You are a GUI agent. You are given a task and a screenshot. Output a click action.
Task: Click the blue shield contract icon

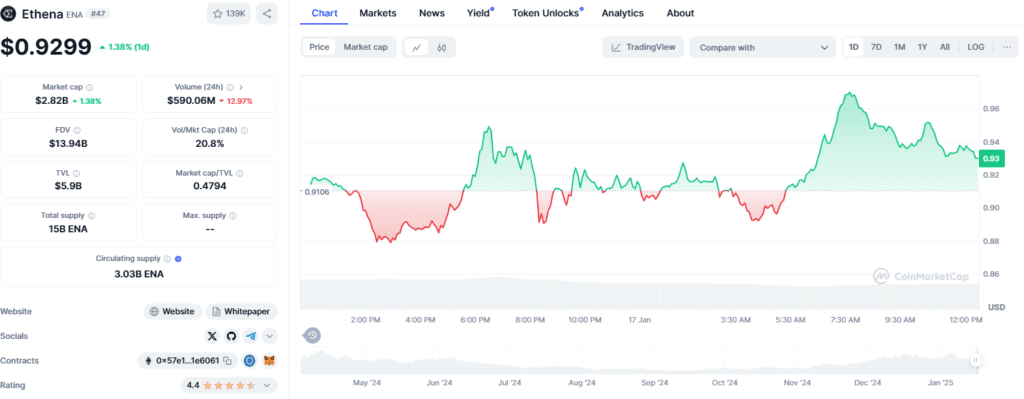pos(249,360)
